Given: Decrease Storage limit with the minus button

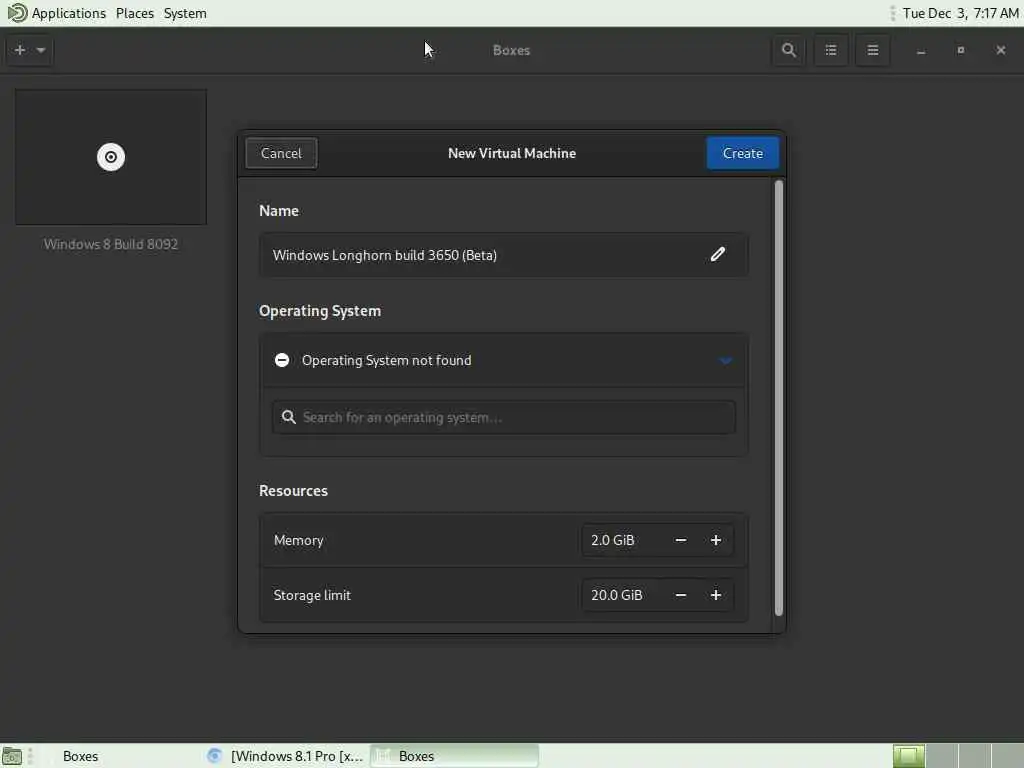Looking at the screenshot, I should [680, 595].
